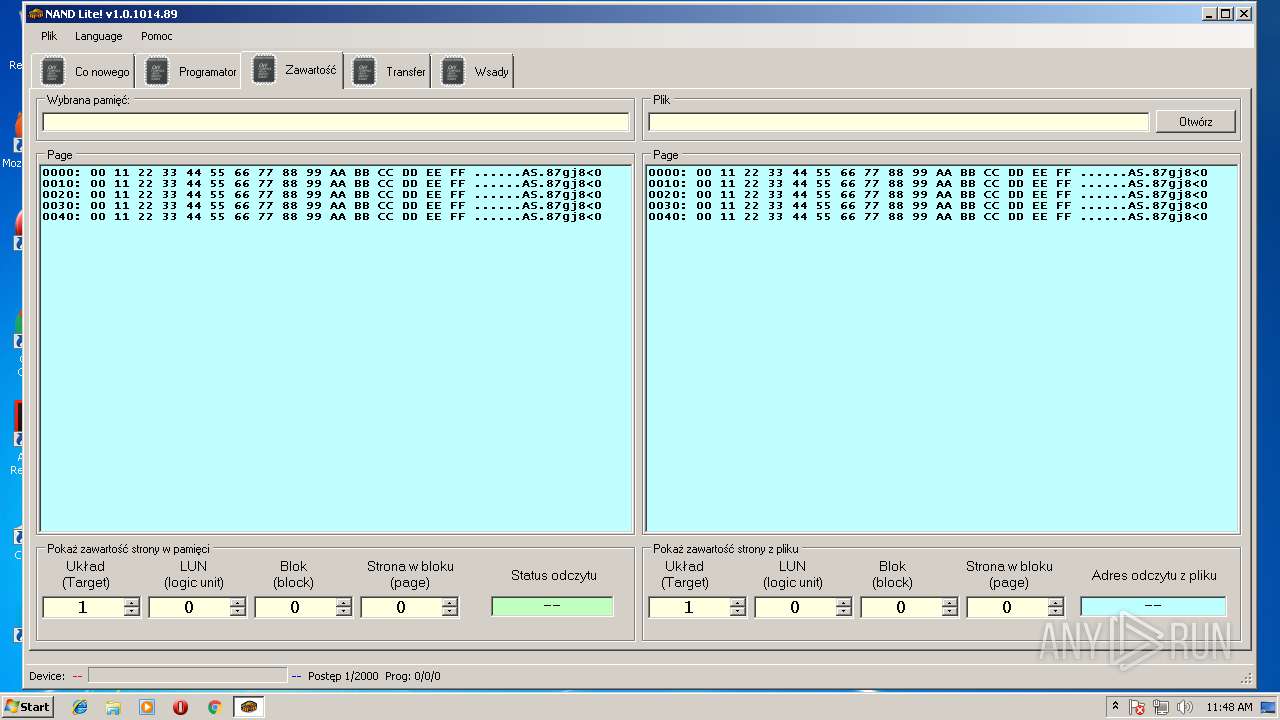Image resolution: width=1280 pixels, height=720 pixels.
Task: Decrease memory LUN spinner value
Action: [237, 611]
